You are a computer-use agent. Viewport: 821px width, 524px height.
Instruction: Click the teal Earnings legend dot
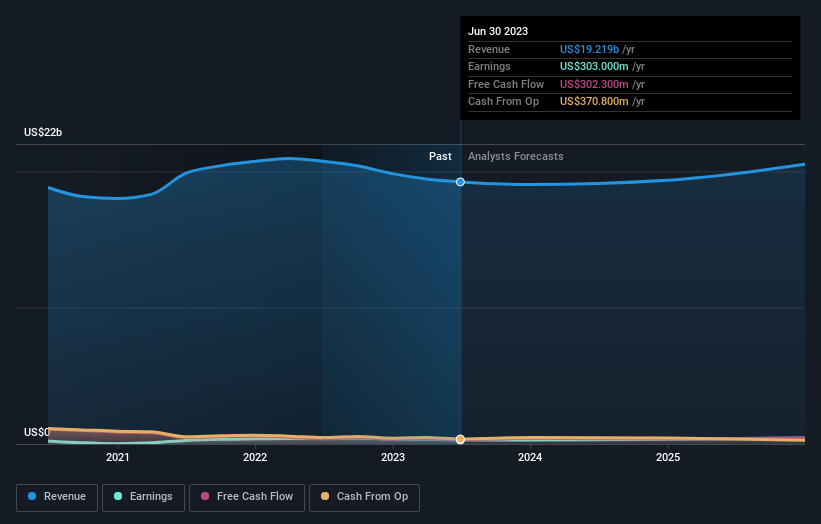[x=118, y=496]
